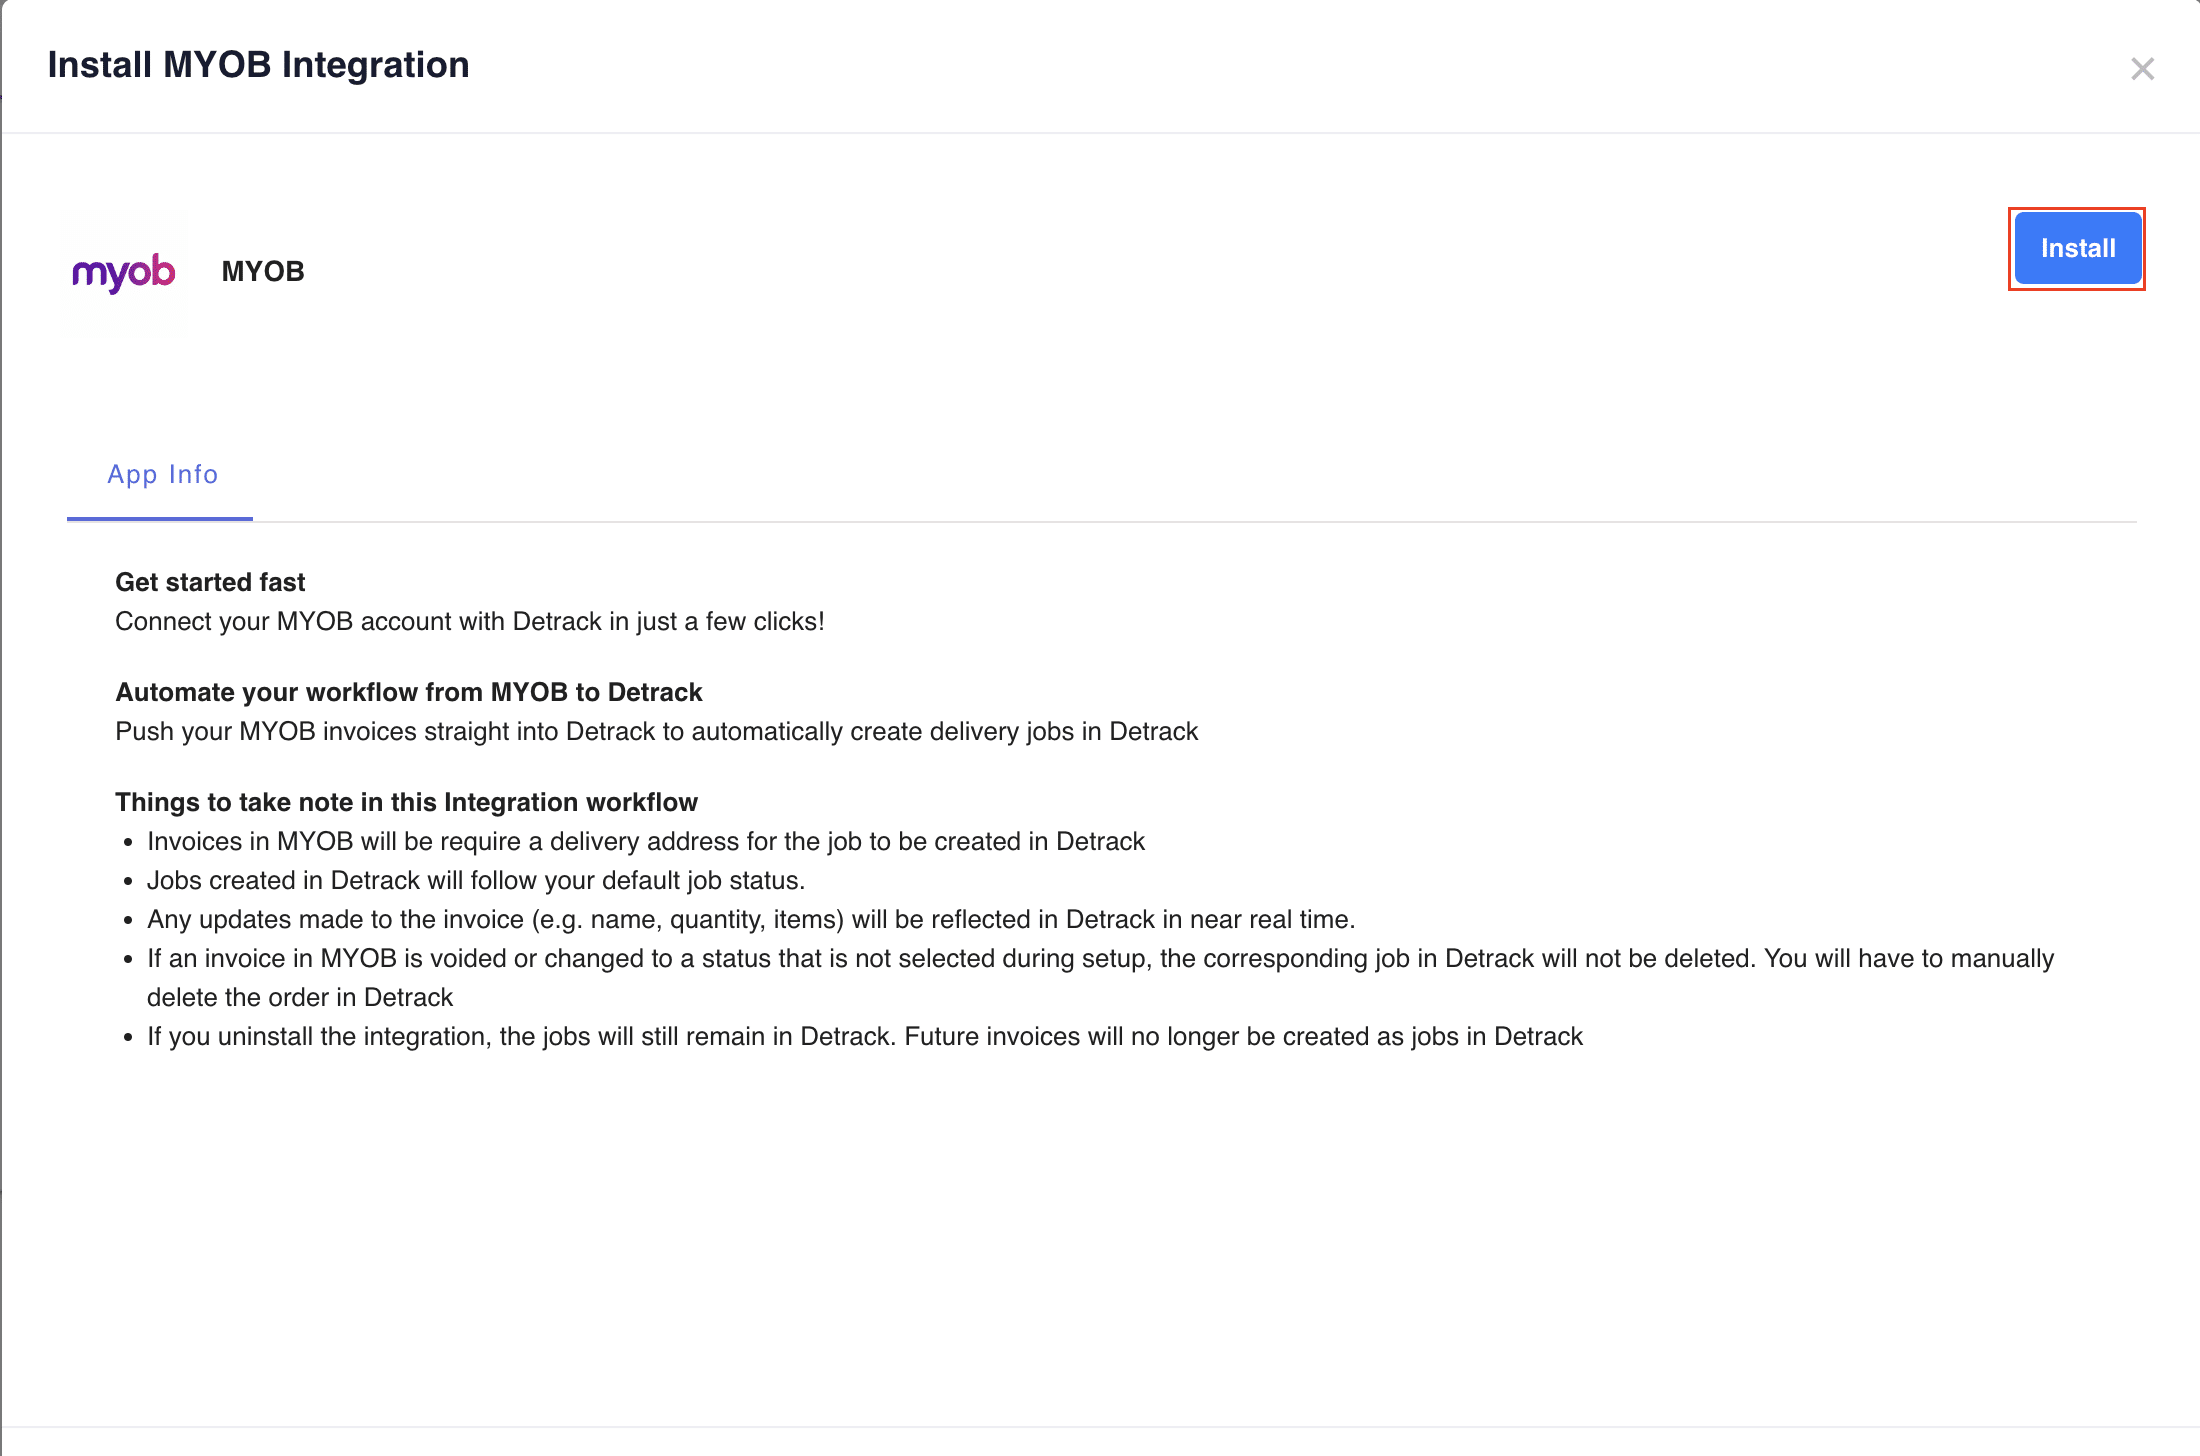Click the Automate your workflow heading

click(x=409, y=692)
